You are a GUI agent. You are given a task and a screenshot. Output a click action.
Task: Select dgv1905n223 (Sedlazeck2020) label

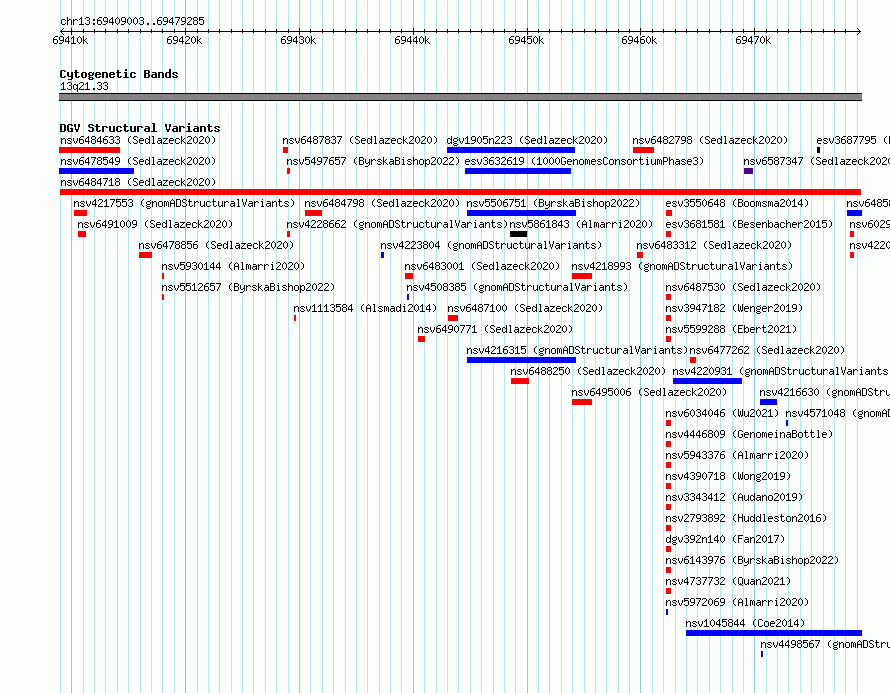527,140
